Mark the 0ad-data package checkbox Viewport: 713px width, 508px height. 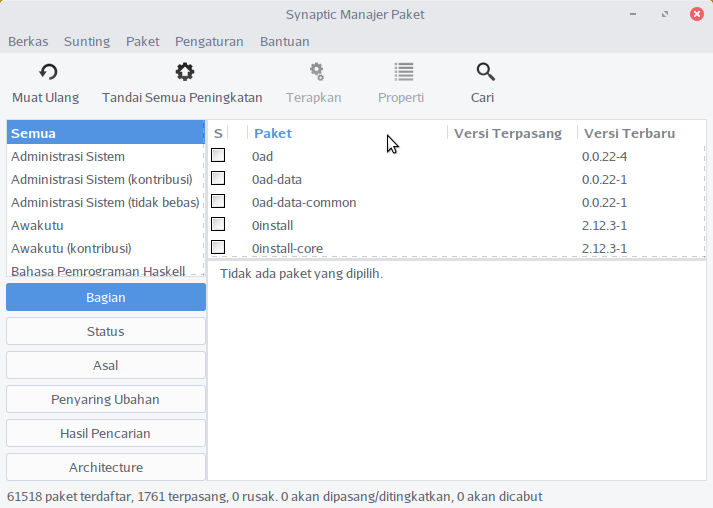[218, 178]
